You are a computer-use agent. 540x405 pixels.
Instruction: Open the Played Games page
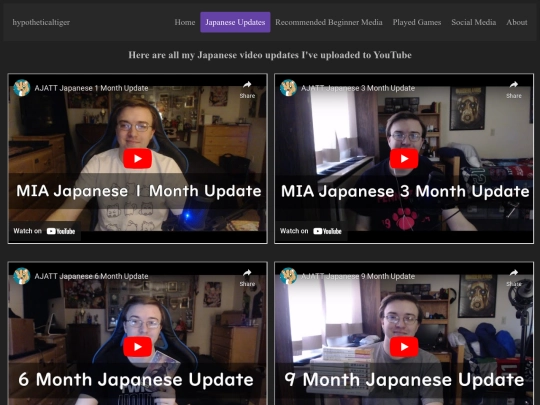point(417,22)
